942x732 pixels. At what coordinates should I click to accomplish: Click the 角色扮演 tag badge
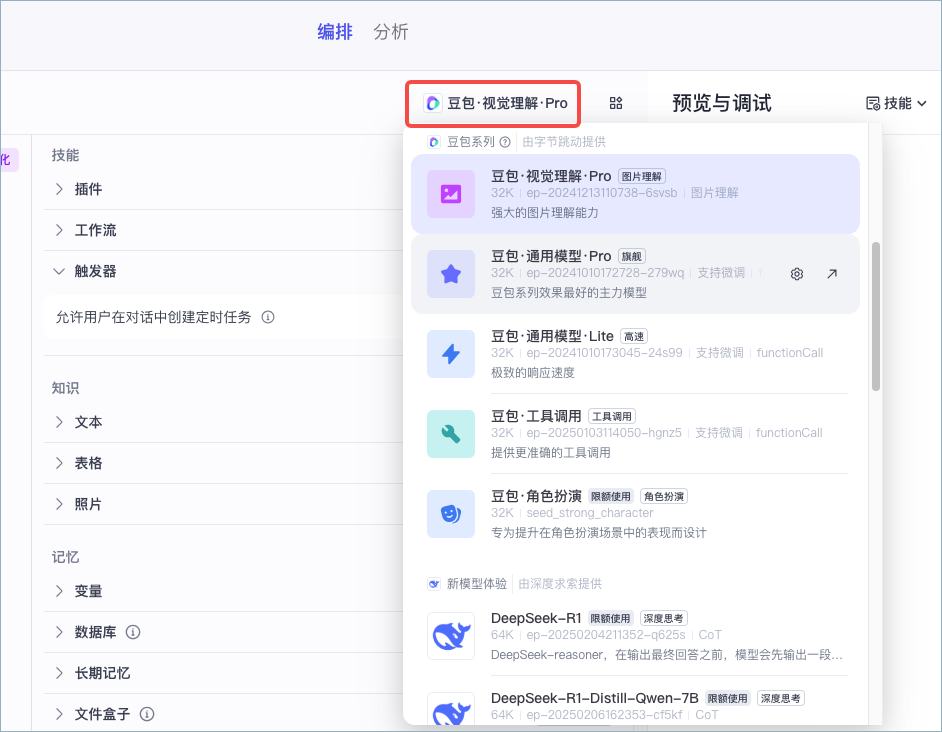click(664, 496)
